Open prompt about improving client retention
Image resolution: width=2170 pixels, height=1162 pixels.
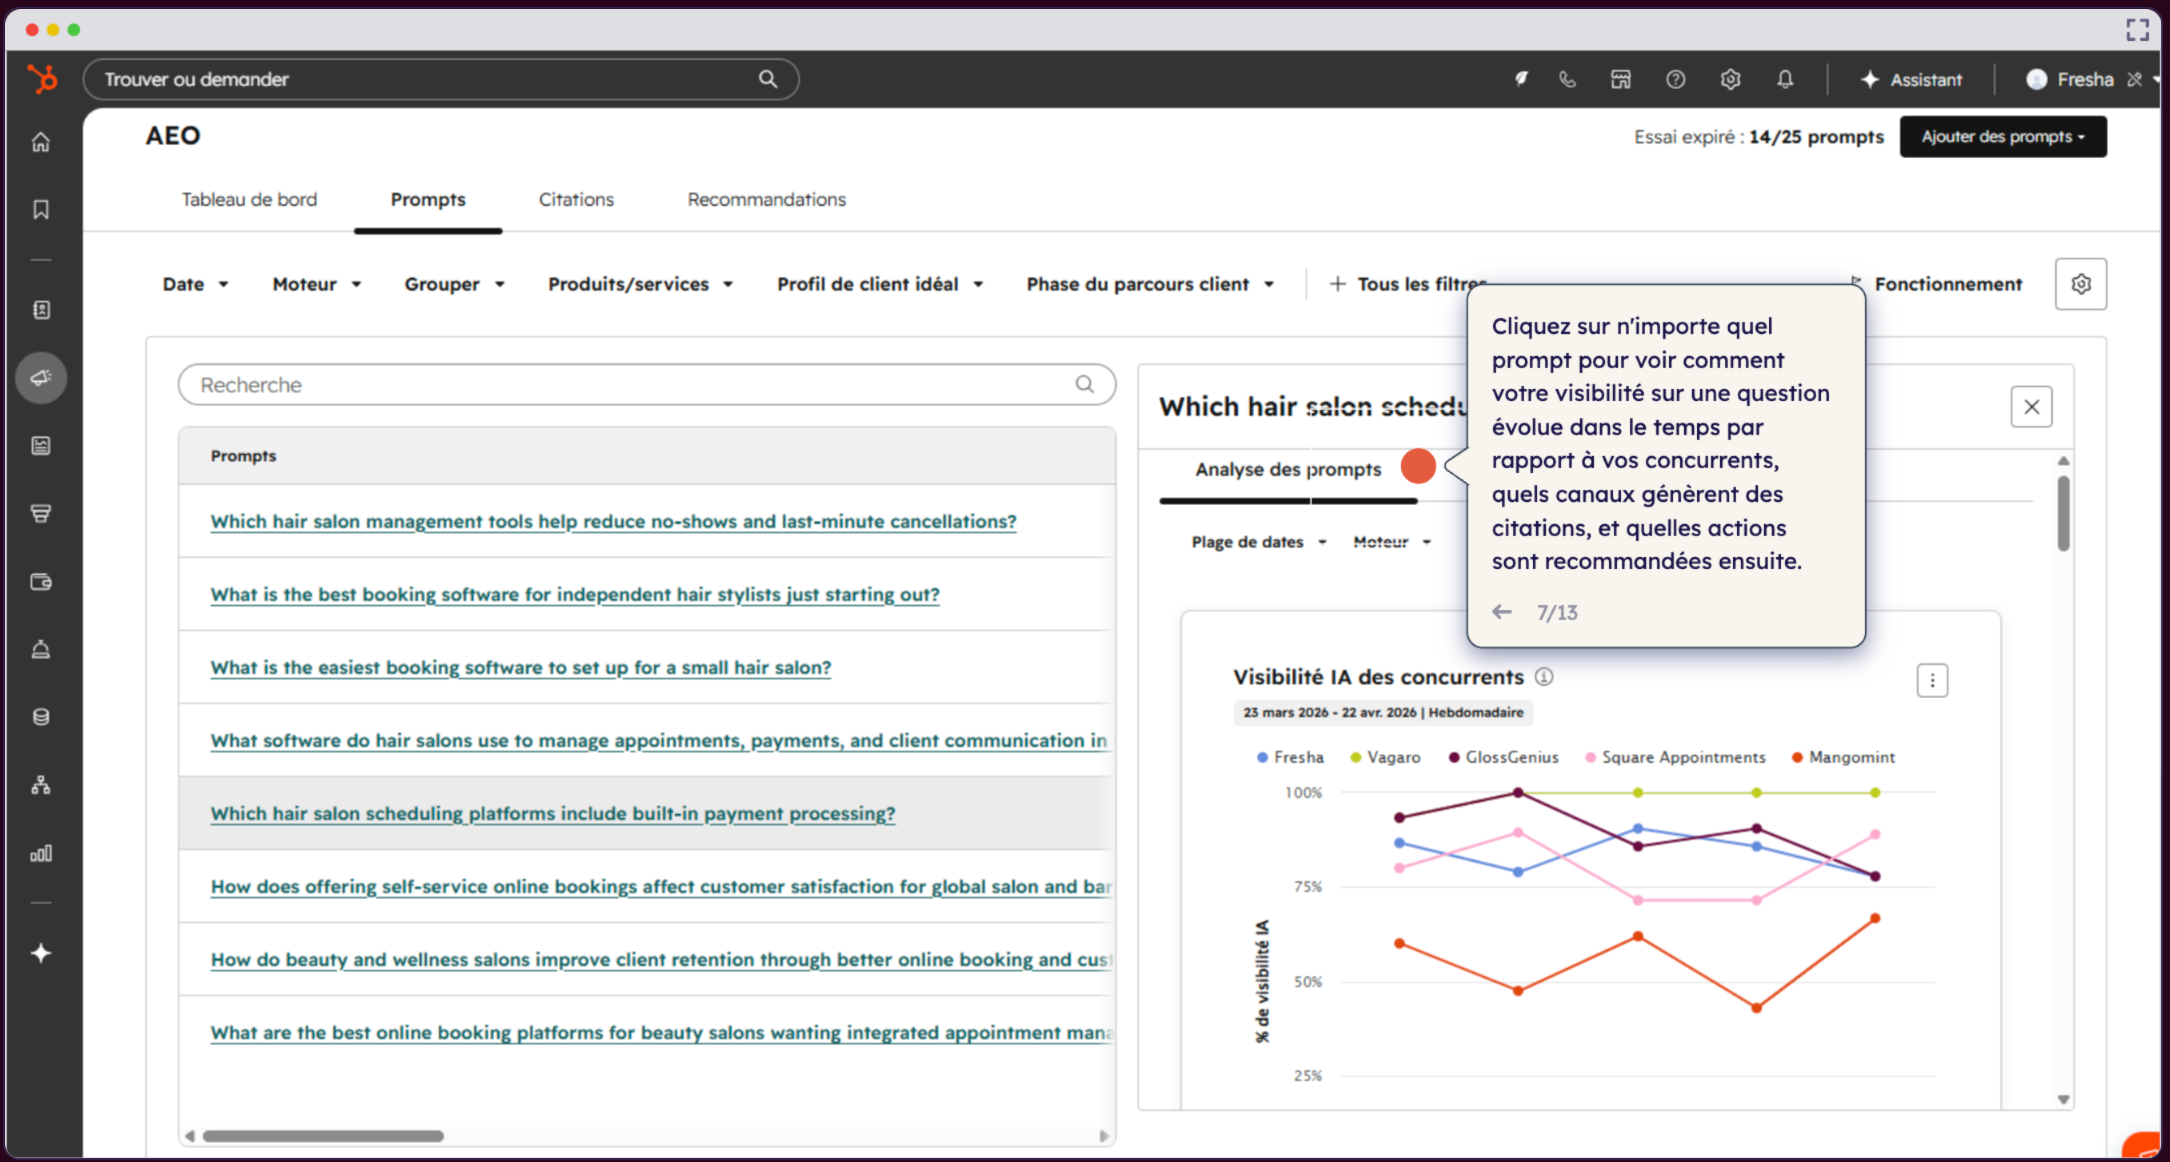[661, 959]
